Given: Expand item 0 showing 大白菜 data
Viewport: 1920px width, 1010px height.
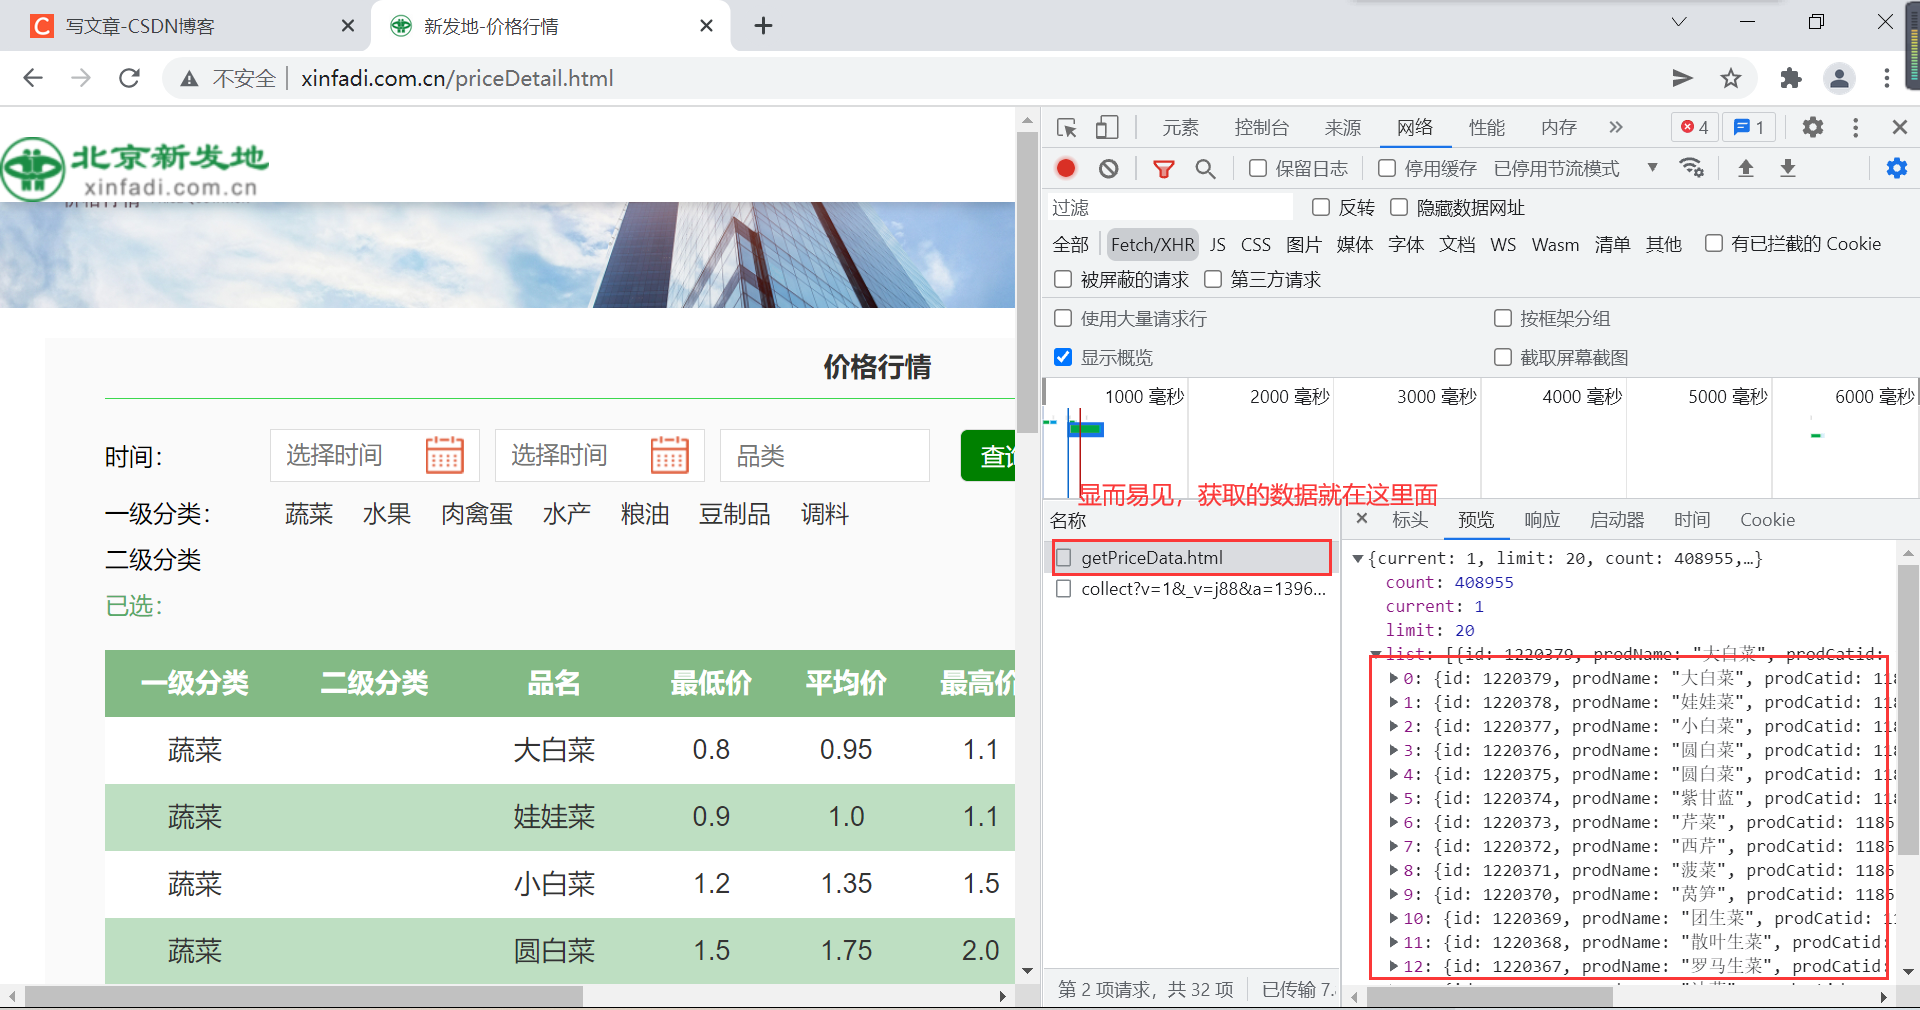Looking at the screenshot, I should tap(1392, 678).
